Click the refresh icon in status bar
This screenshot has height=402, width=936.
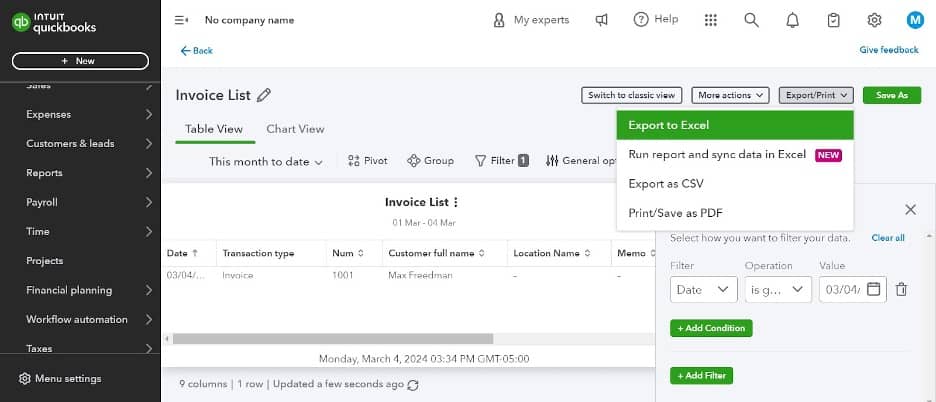tap(413, 384)
